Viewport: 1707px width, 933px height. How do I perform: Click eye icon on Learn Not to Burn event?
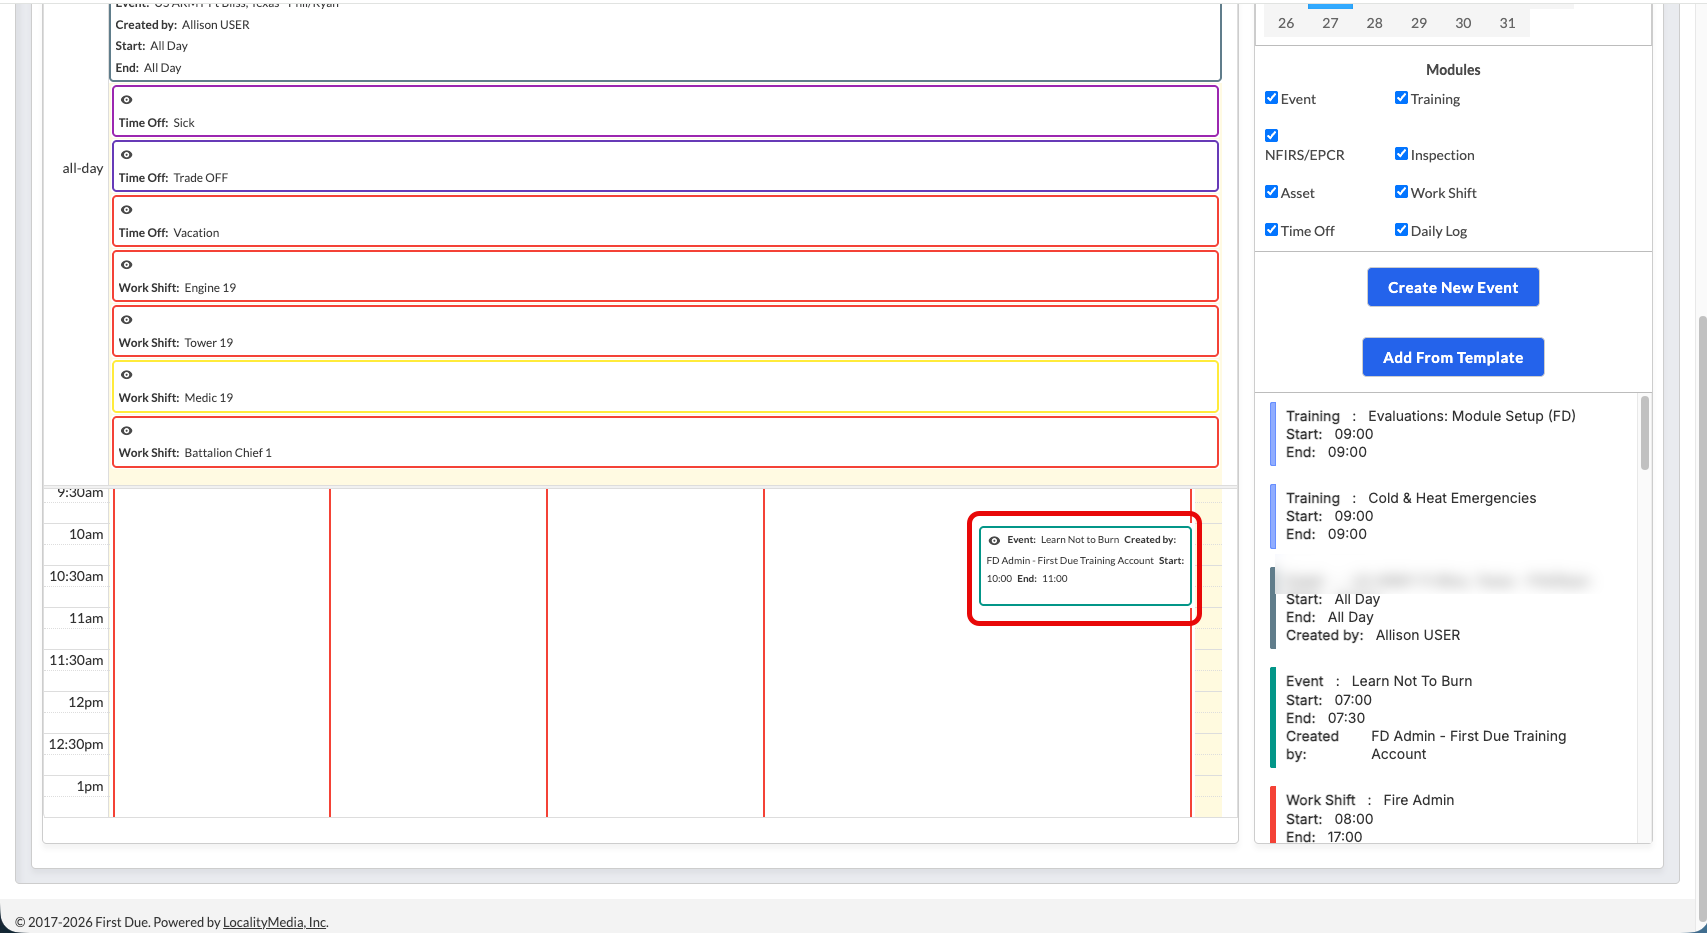(994, 540)
